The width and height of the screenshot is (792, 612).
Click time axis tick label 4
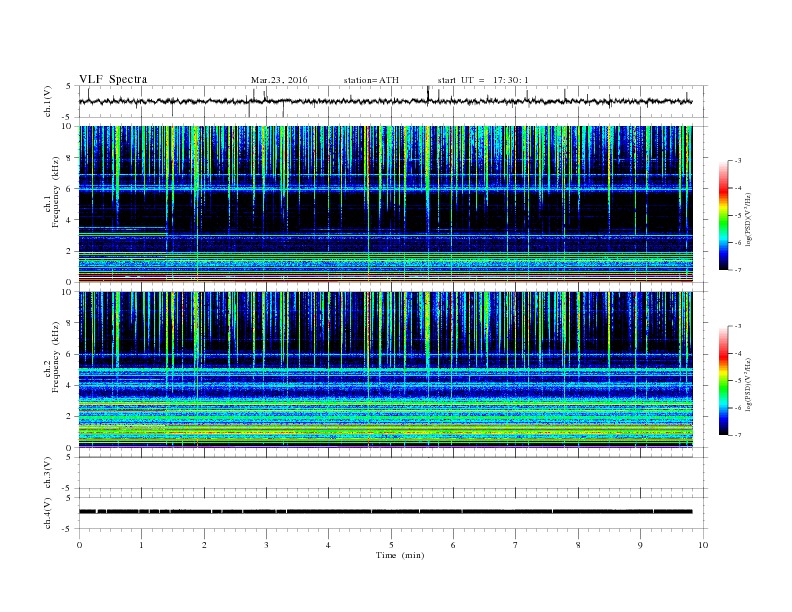coord(328,545)
